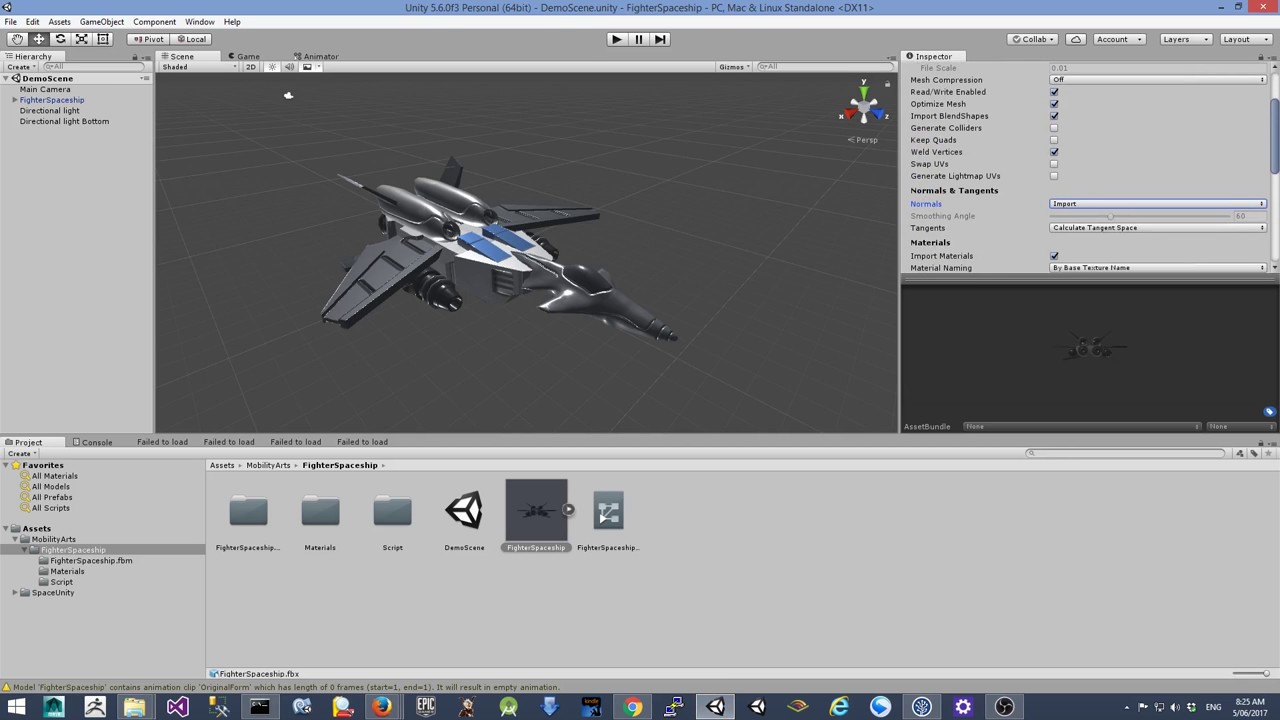Image resolution: width=1280 pixels, height=720 pixels.
Task: Open the Material Naming dropdown
Action: click(x=1158, y=268)
